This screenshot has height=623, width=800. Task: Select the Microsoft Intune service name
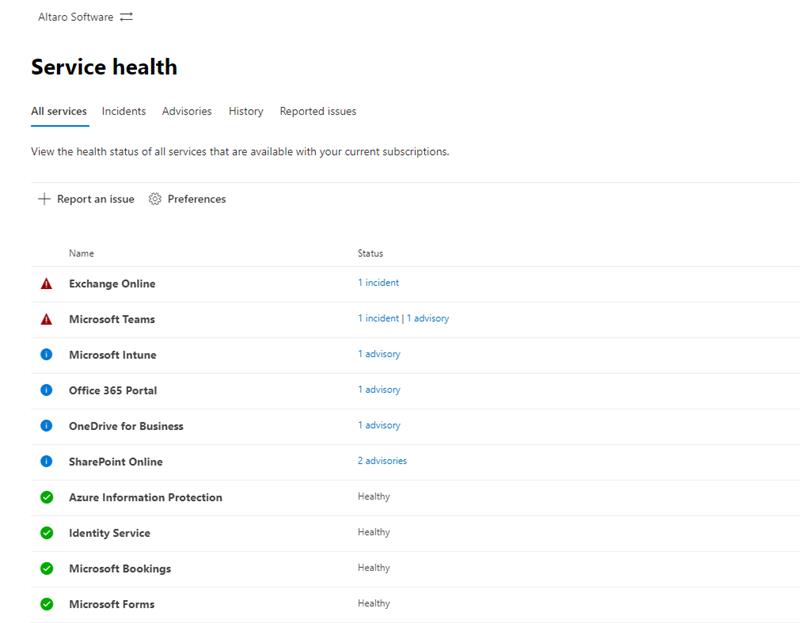[x=113, y=355]
